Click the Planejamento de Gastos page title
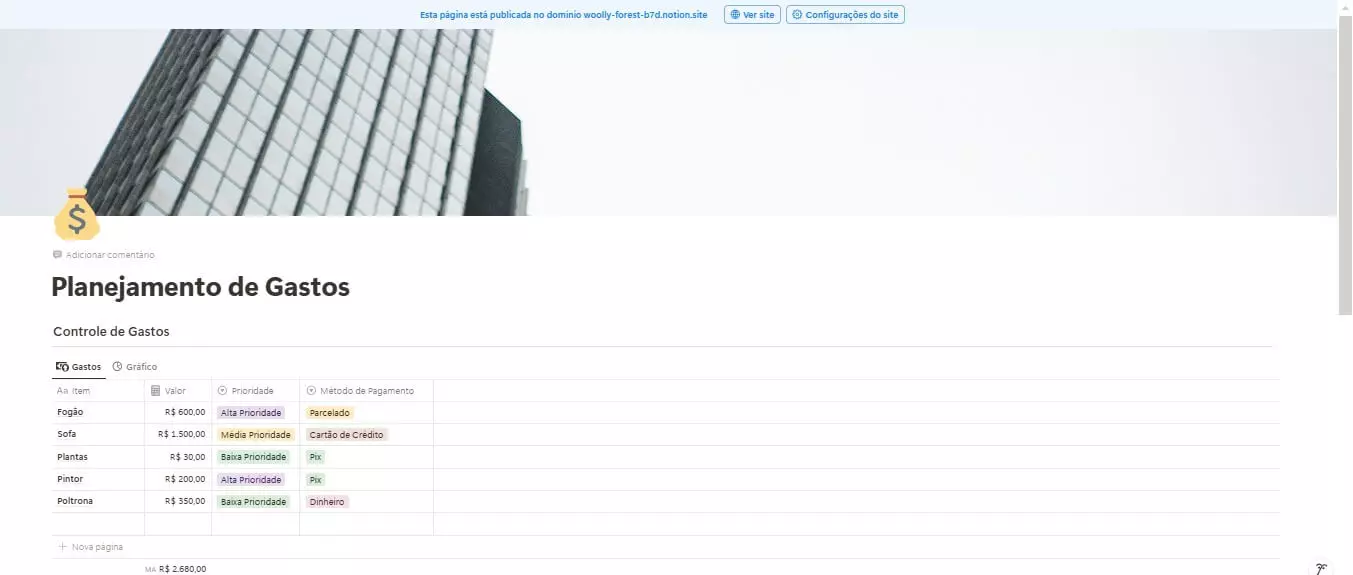 point(200,288)
